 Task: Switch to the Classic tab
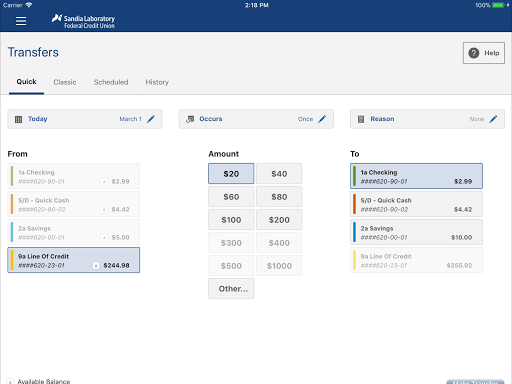(x=65, y=82)
